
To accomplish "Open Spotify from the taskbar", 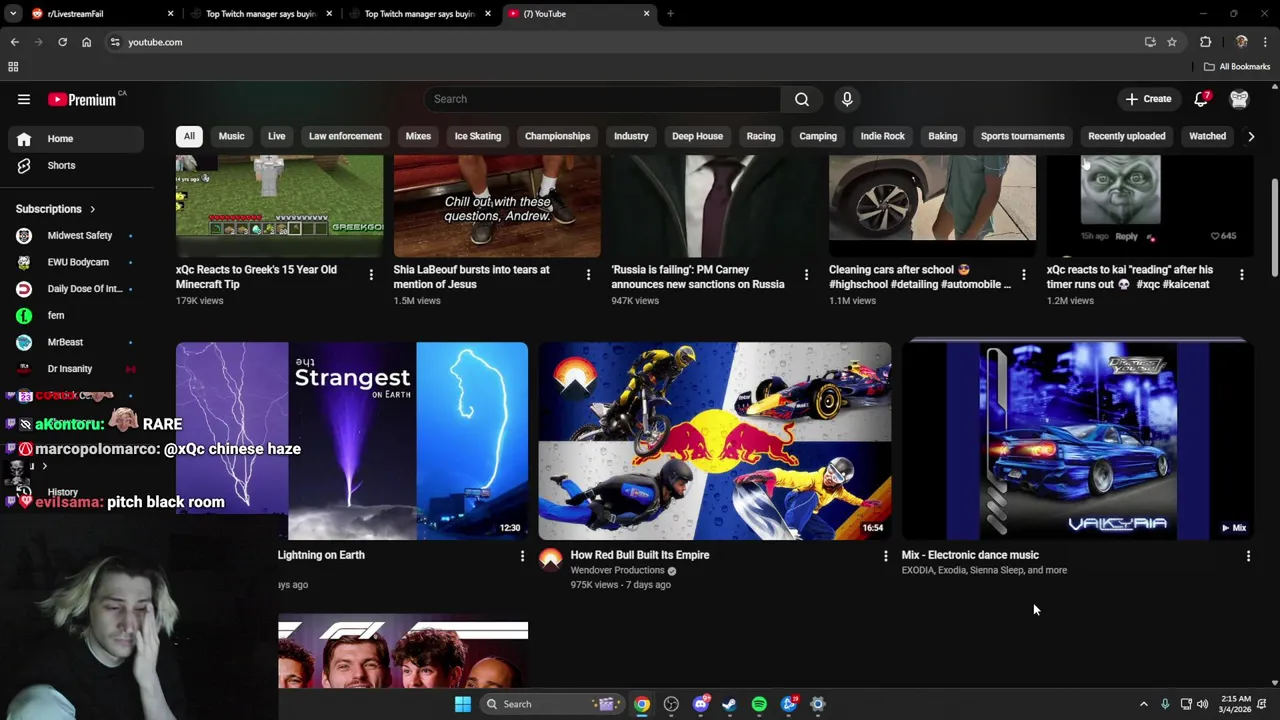I will point(759,704).
